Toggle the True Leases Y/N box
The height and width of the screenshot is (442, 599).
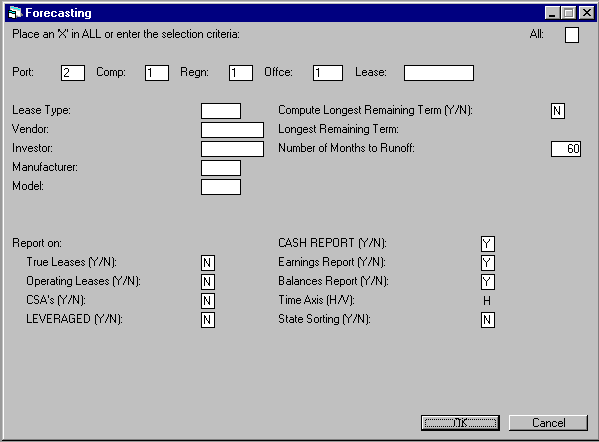[x=208, y=263]
